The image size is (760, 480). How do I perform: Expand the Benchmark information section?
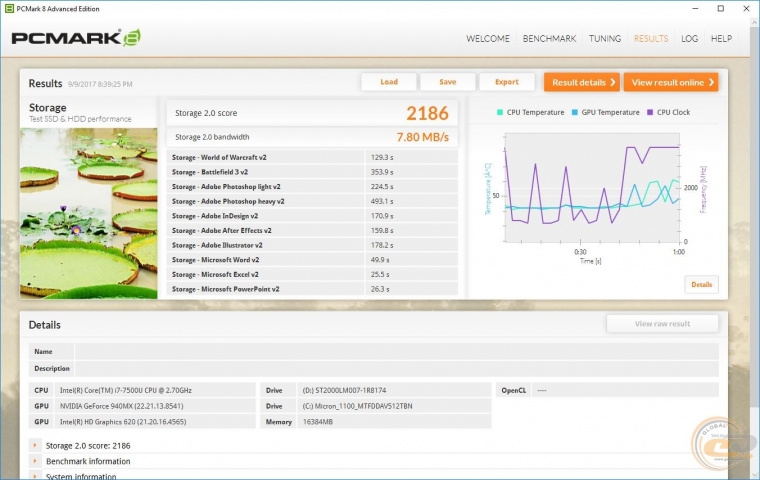35,461
